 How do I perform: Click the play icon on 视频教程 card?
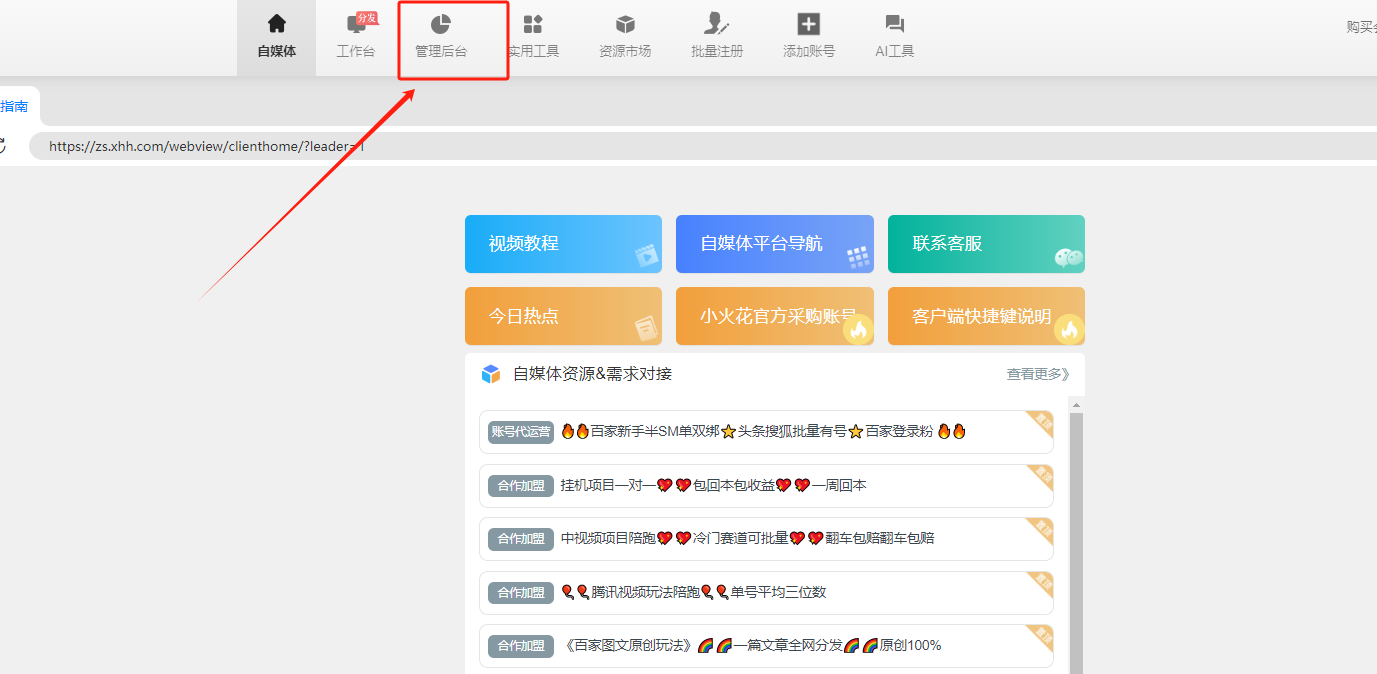click(x=648, y=256)
